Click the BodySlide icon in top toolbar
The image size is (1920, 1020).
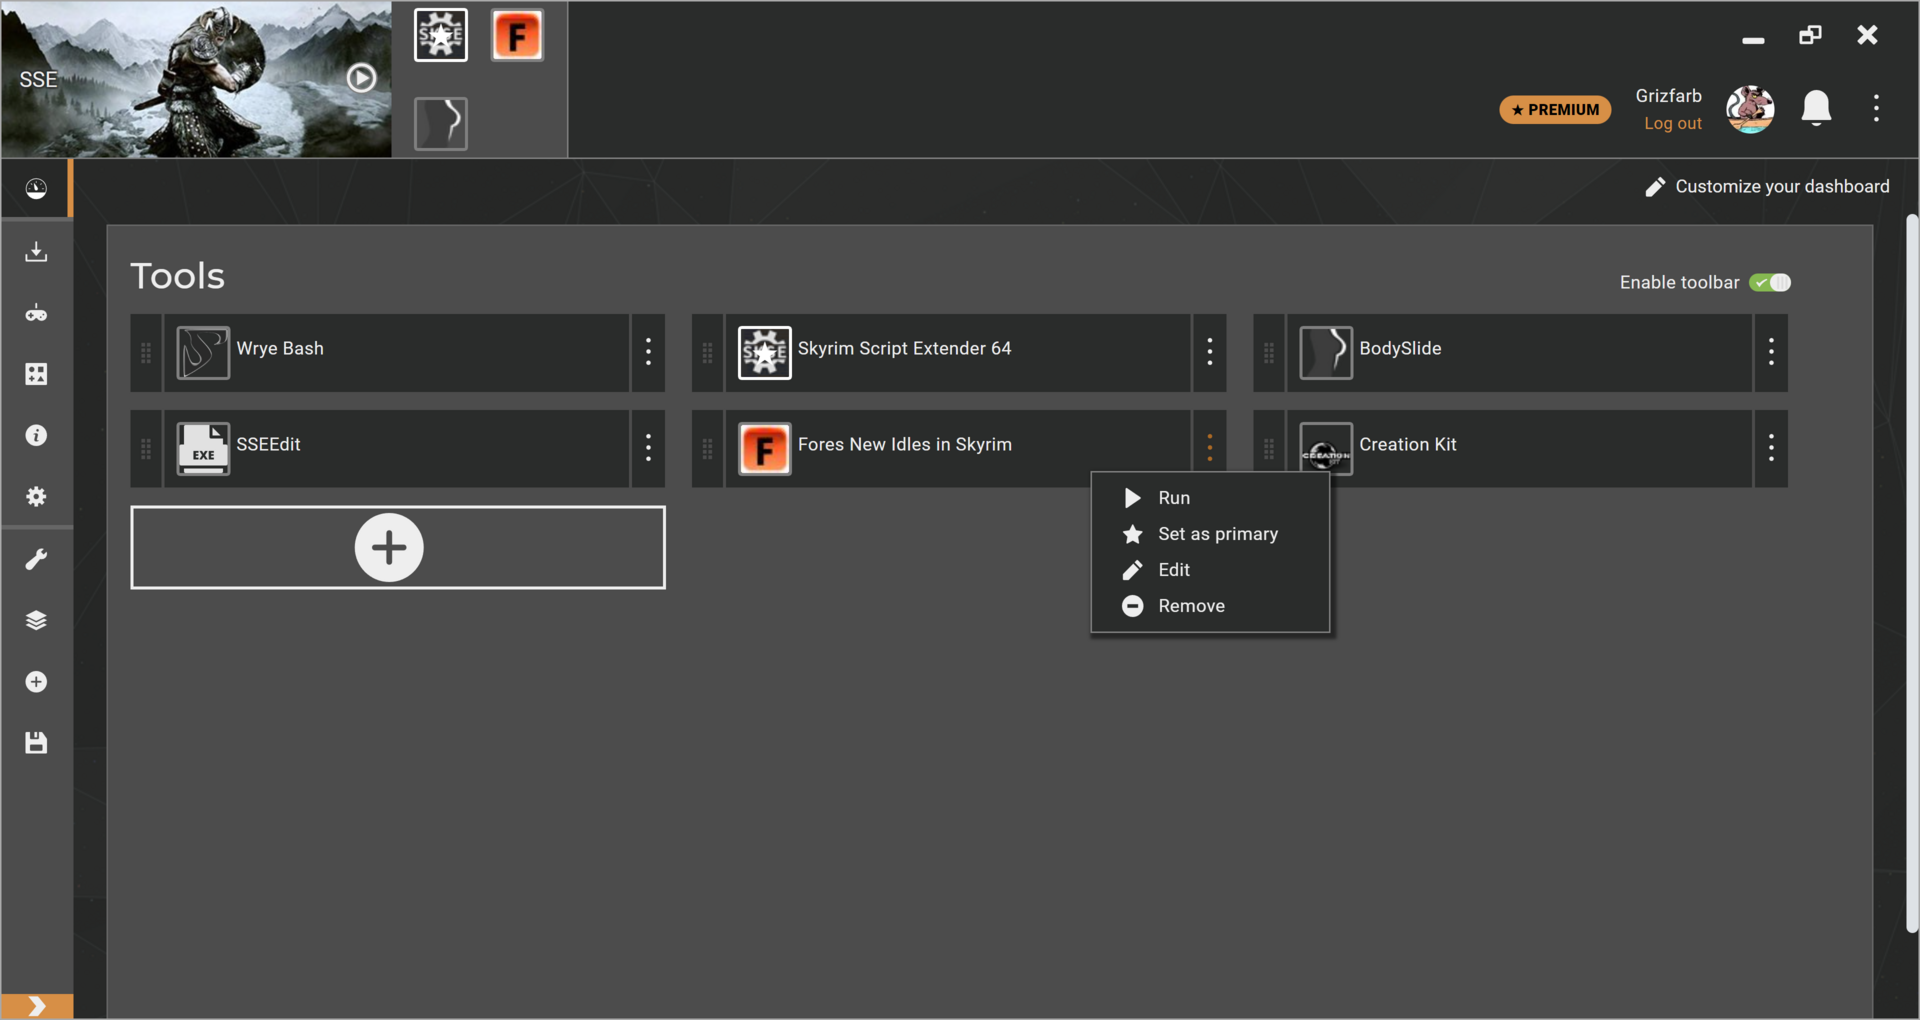click(x=441, y=123)
